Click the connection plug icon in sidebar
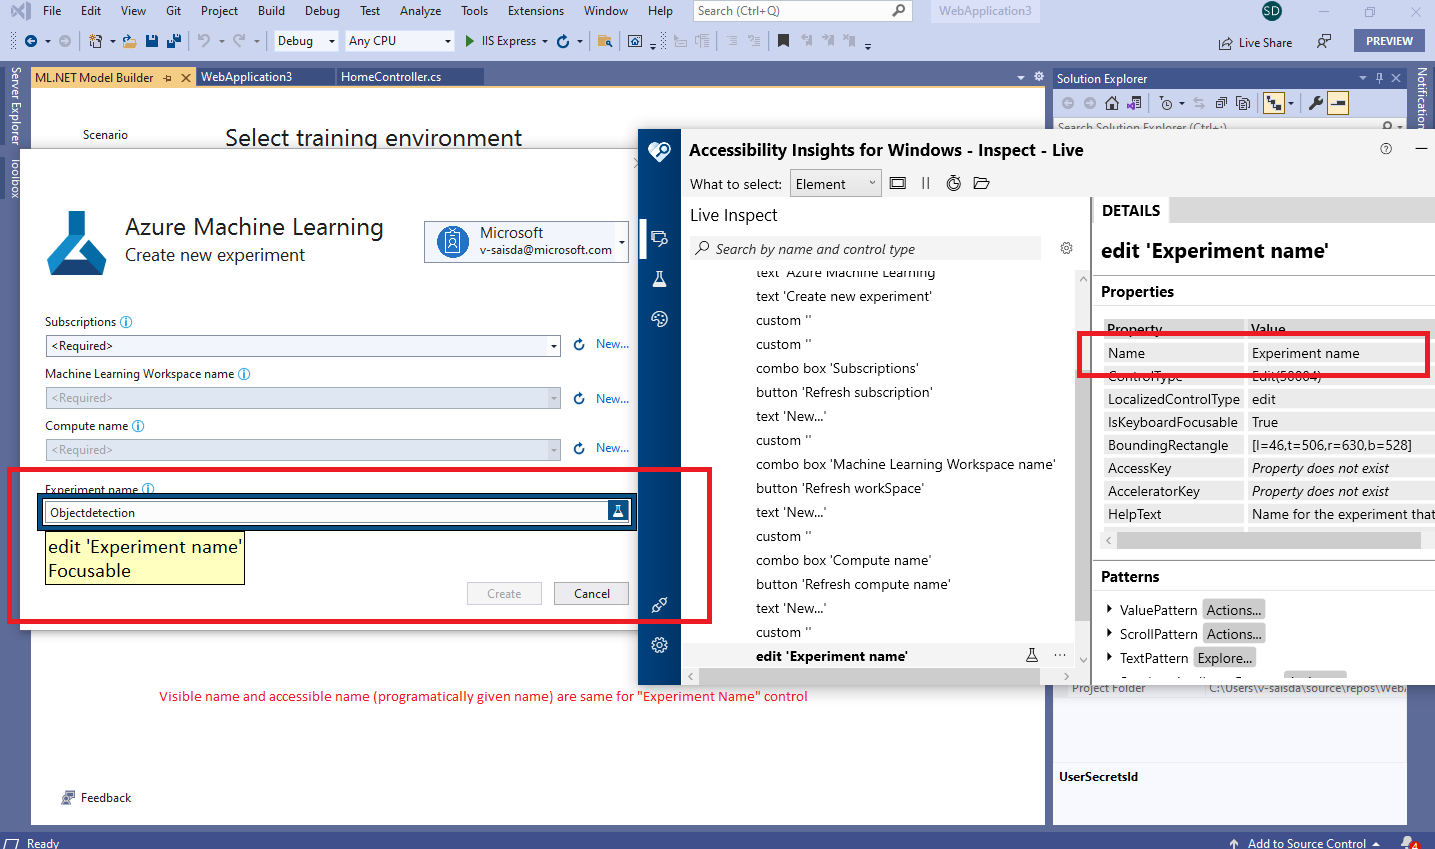This screenshot has width=1435, height=849. coord(659,604)
